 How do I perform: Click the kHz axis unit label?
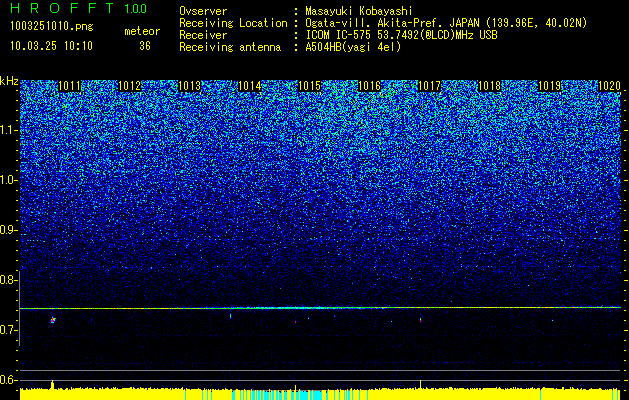(x=9, y=81)
